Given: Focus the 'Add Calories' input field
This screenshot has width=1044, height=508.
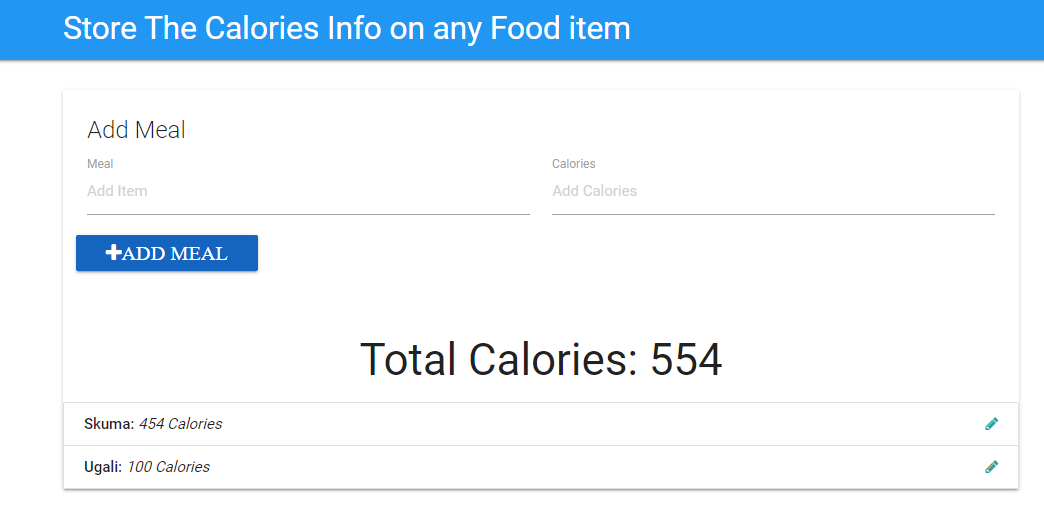Looking at the screenshot, I should tap(773, 191).
